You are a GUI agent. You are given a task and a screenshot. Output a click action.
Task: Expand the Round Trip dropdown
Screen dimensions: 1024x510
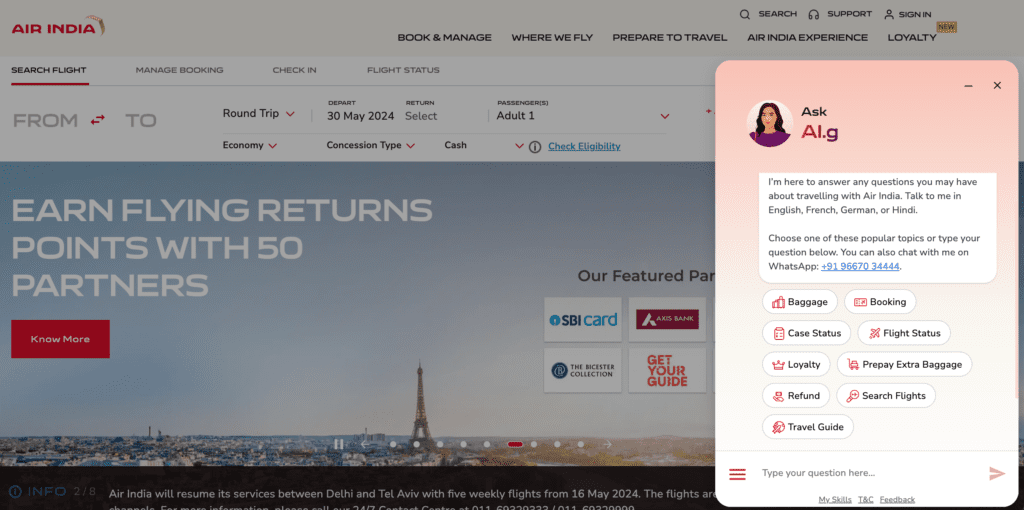[259, 114]
